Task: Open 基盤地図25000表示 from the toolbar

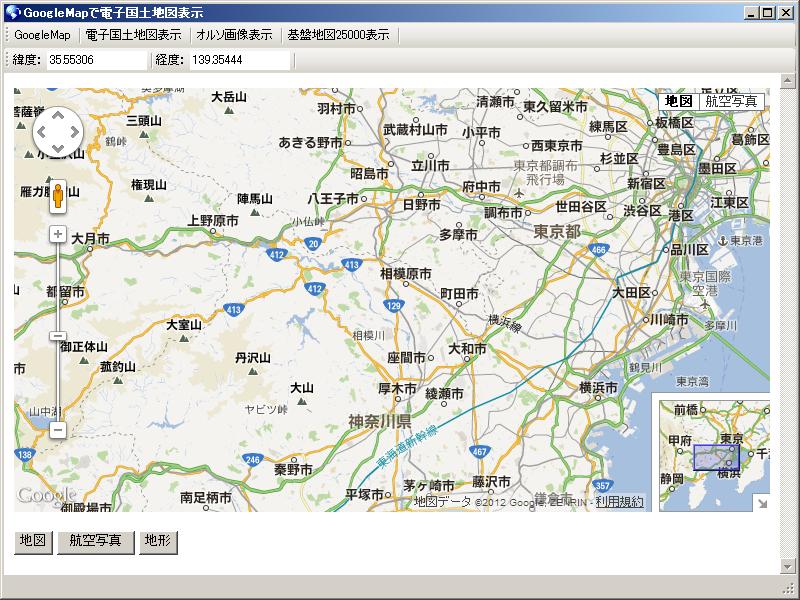Action: pyautogui.click(x=338, y=34)
